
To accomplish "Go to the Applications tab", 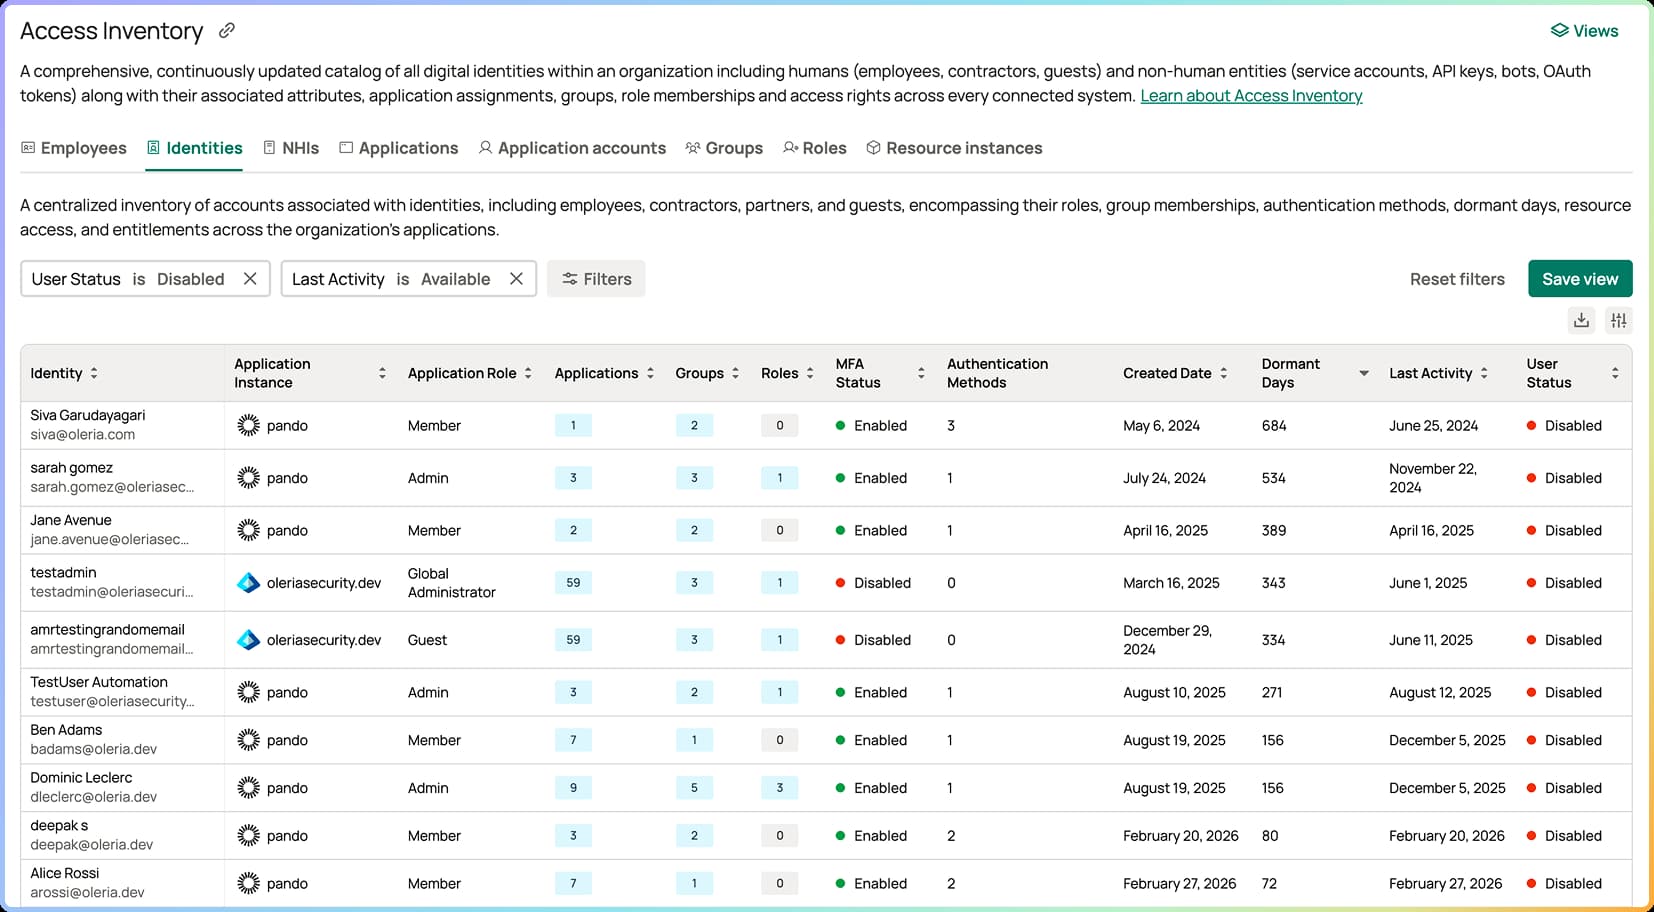I will pos(398,148).
